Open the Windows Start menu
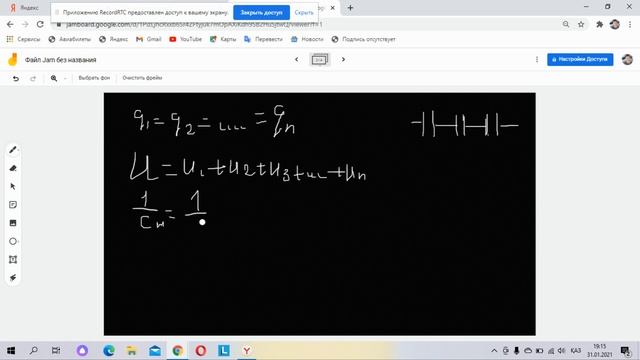Viewport: 640px width, 360px height. coord(11,351)
